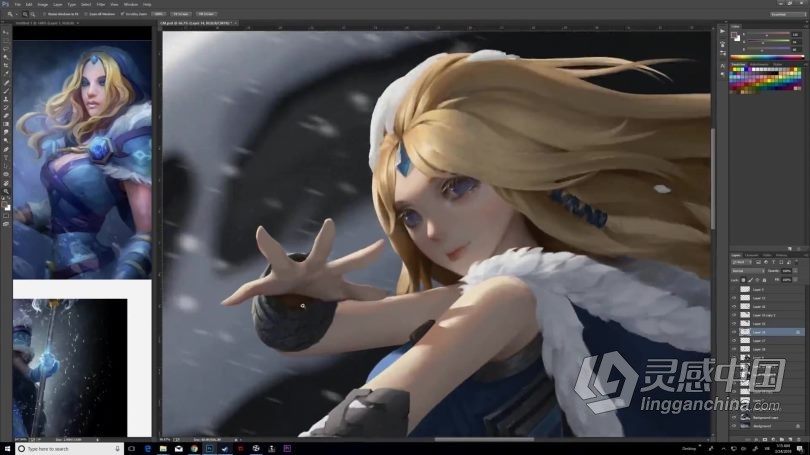Select the Dodge tool
The image size is (810, 455).
pos(6,140)
